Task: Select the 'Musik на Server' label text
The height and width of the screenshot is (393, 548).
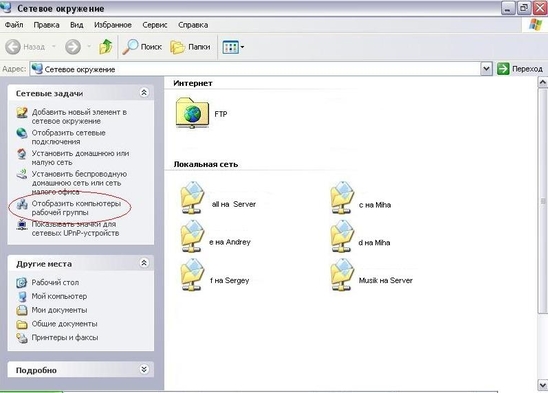Action: point(386,280)
